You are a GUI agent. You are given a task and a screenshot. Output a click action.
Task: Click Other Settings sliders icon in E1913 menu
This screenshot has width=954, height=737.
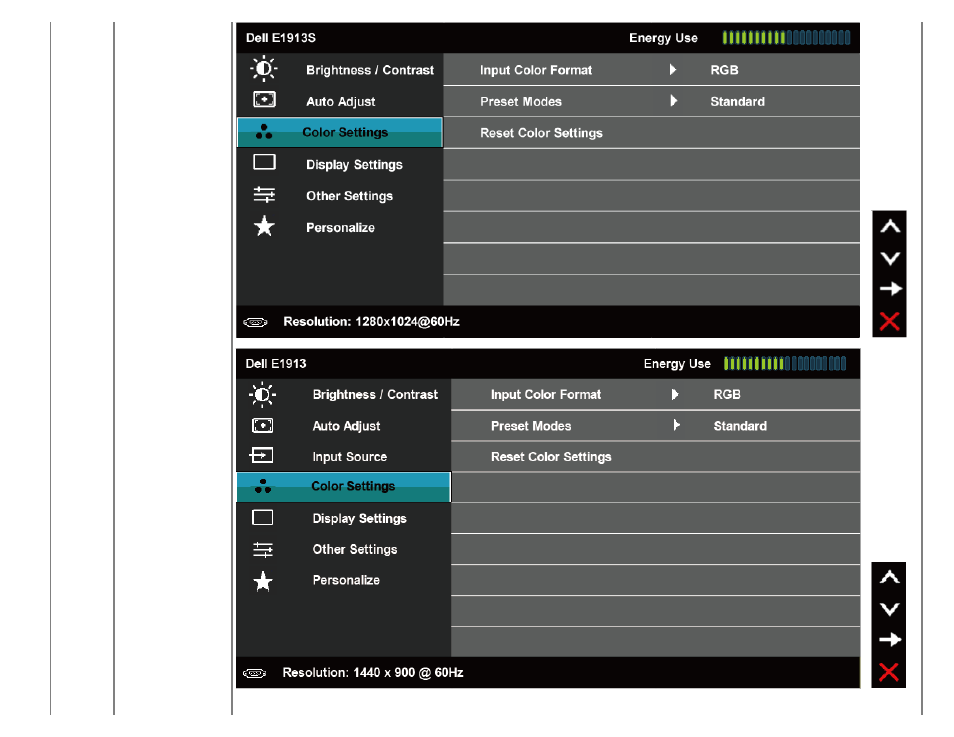(x=263, y=550)
